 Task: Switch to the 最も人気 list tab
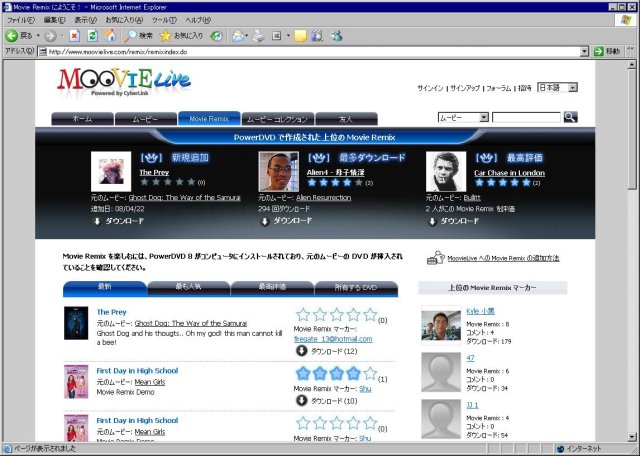[x=188, y=287]
